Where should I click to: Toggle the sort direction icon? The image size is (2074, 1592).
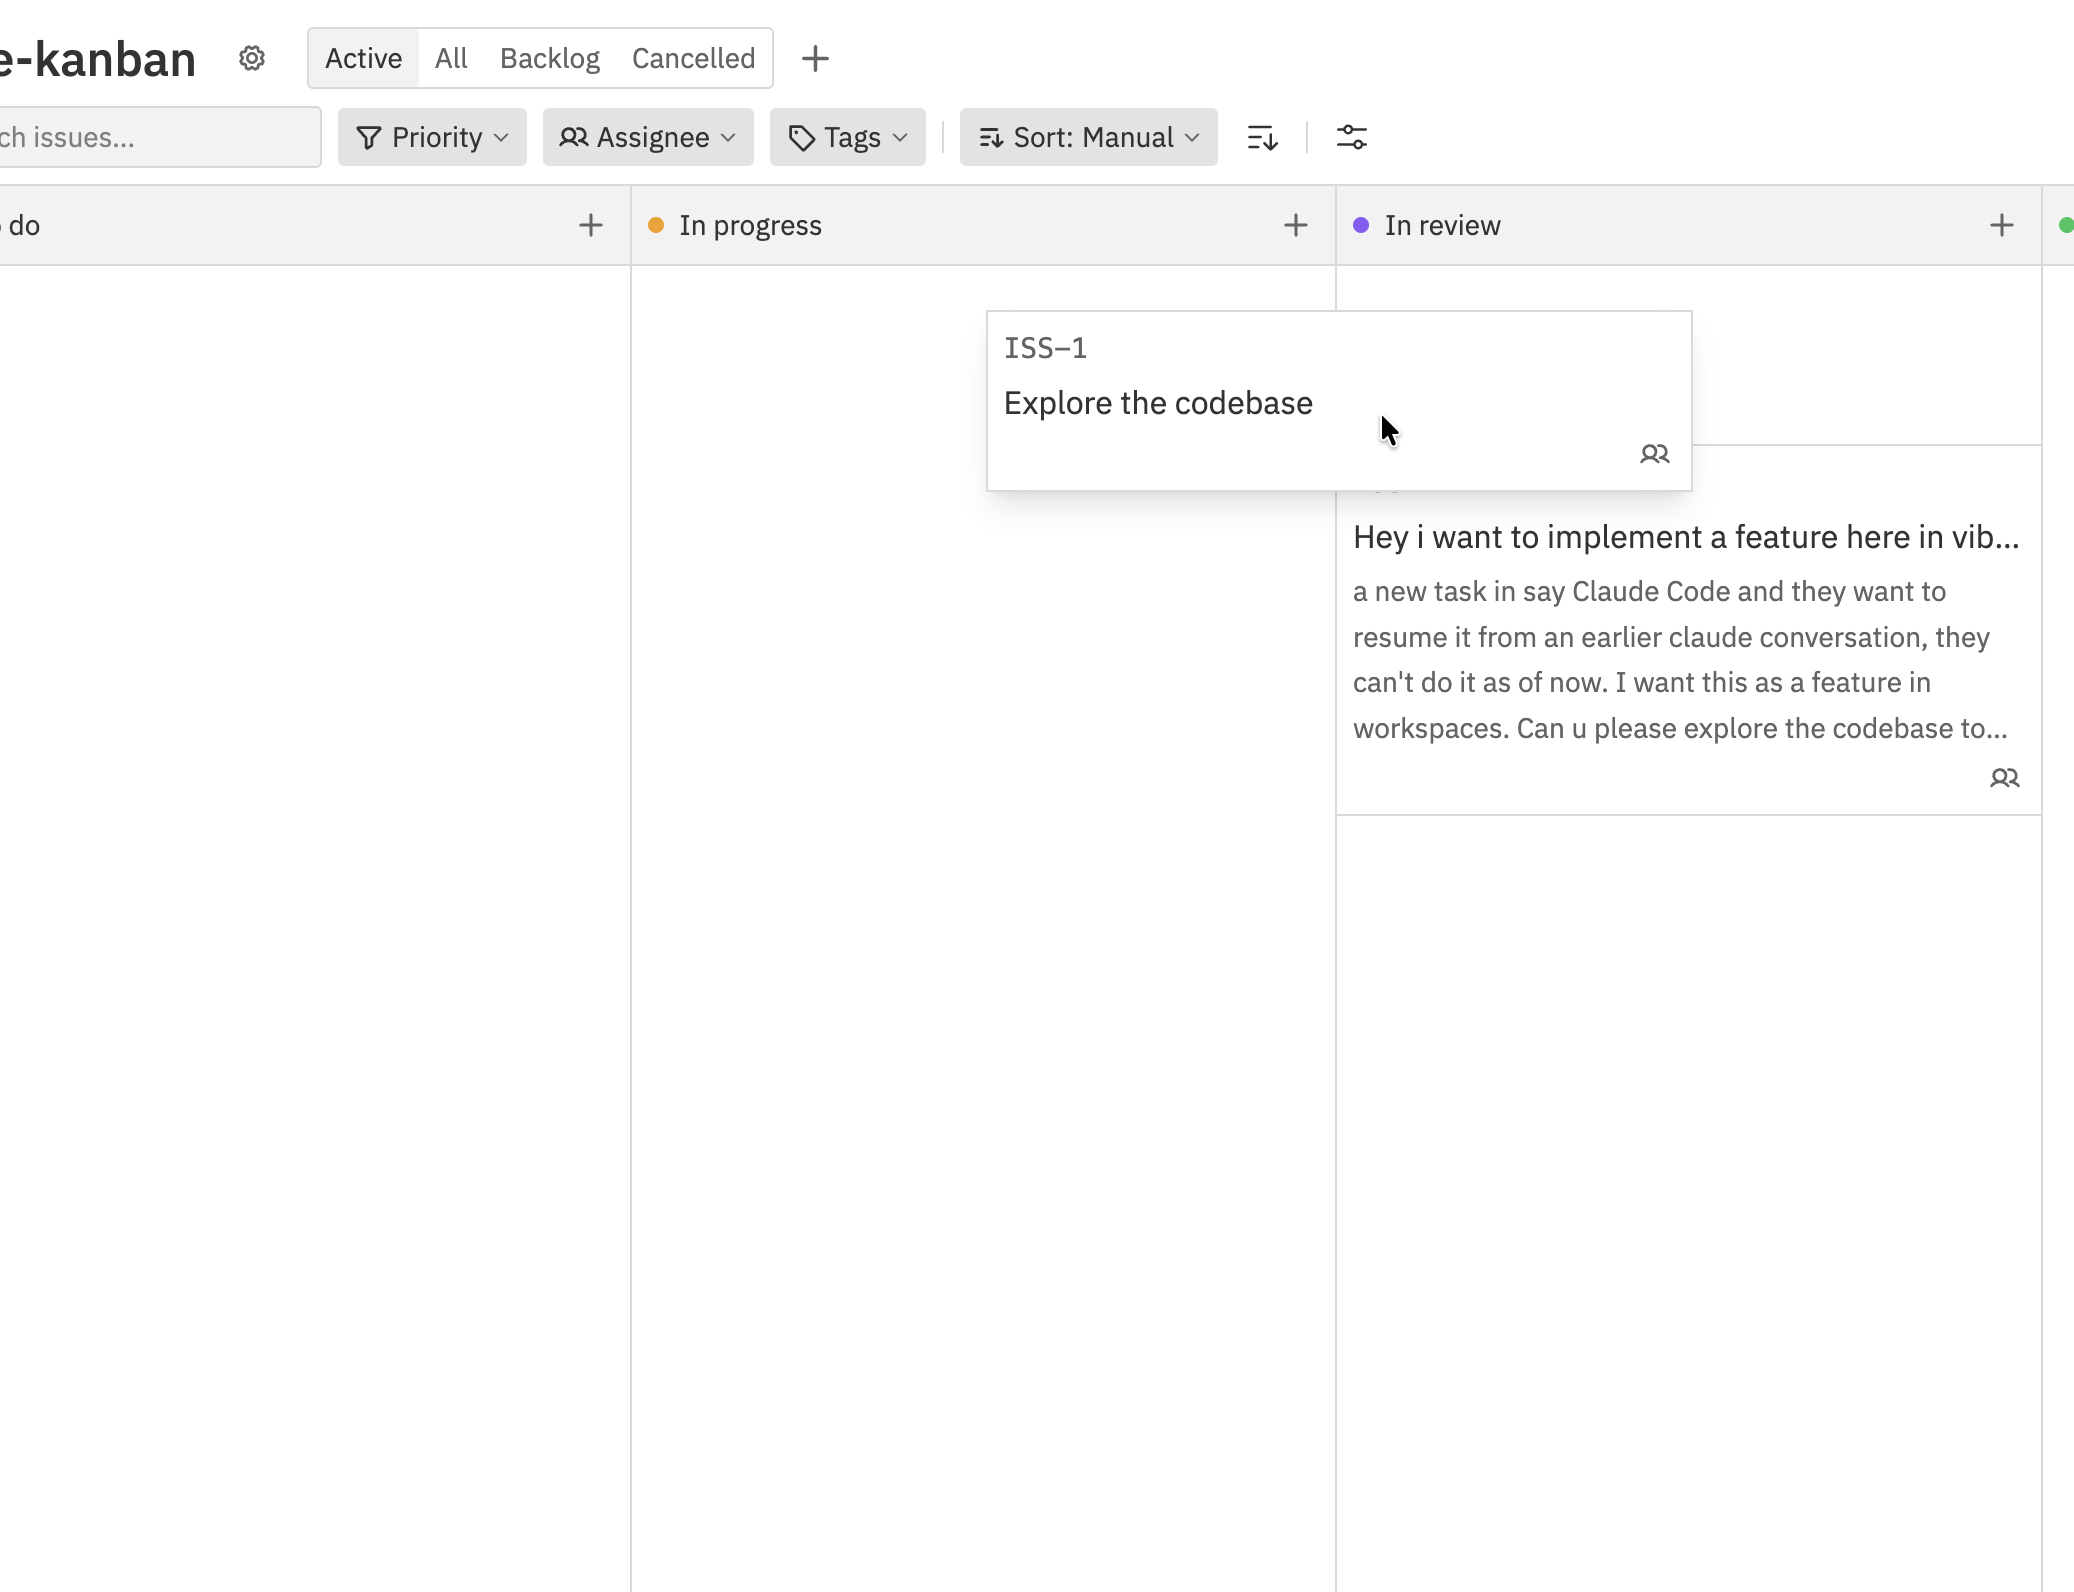tap(1261, 137)
